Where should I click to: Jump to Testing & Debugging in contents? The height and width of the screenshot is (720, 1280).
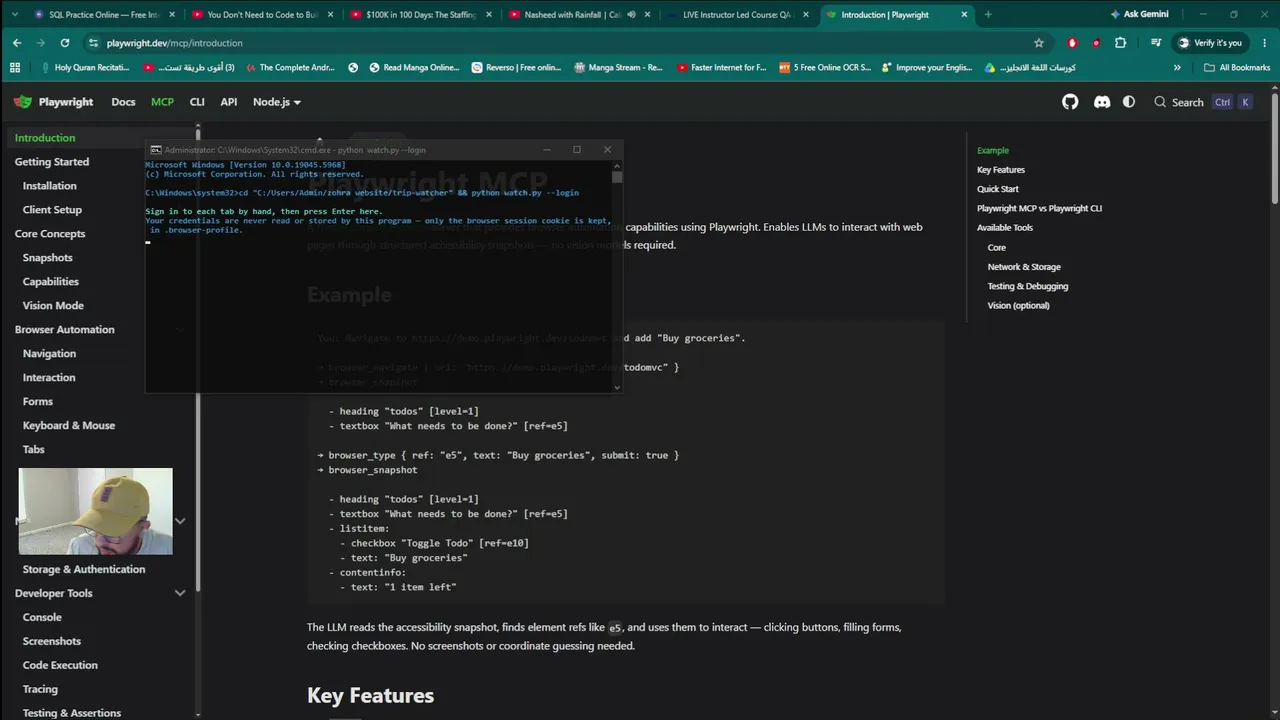(x=1028, y=286)
